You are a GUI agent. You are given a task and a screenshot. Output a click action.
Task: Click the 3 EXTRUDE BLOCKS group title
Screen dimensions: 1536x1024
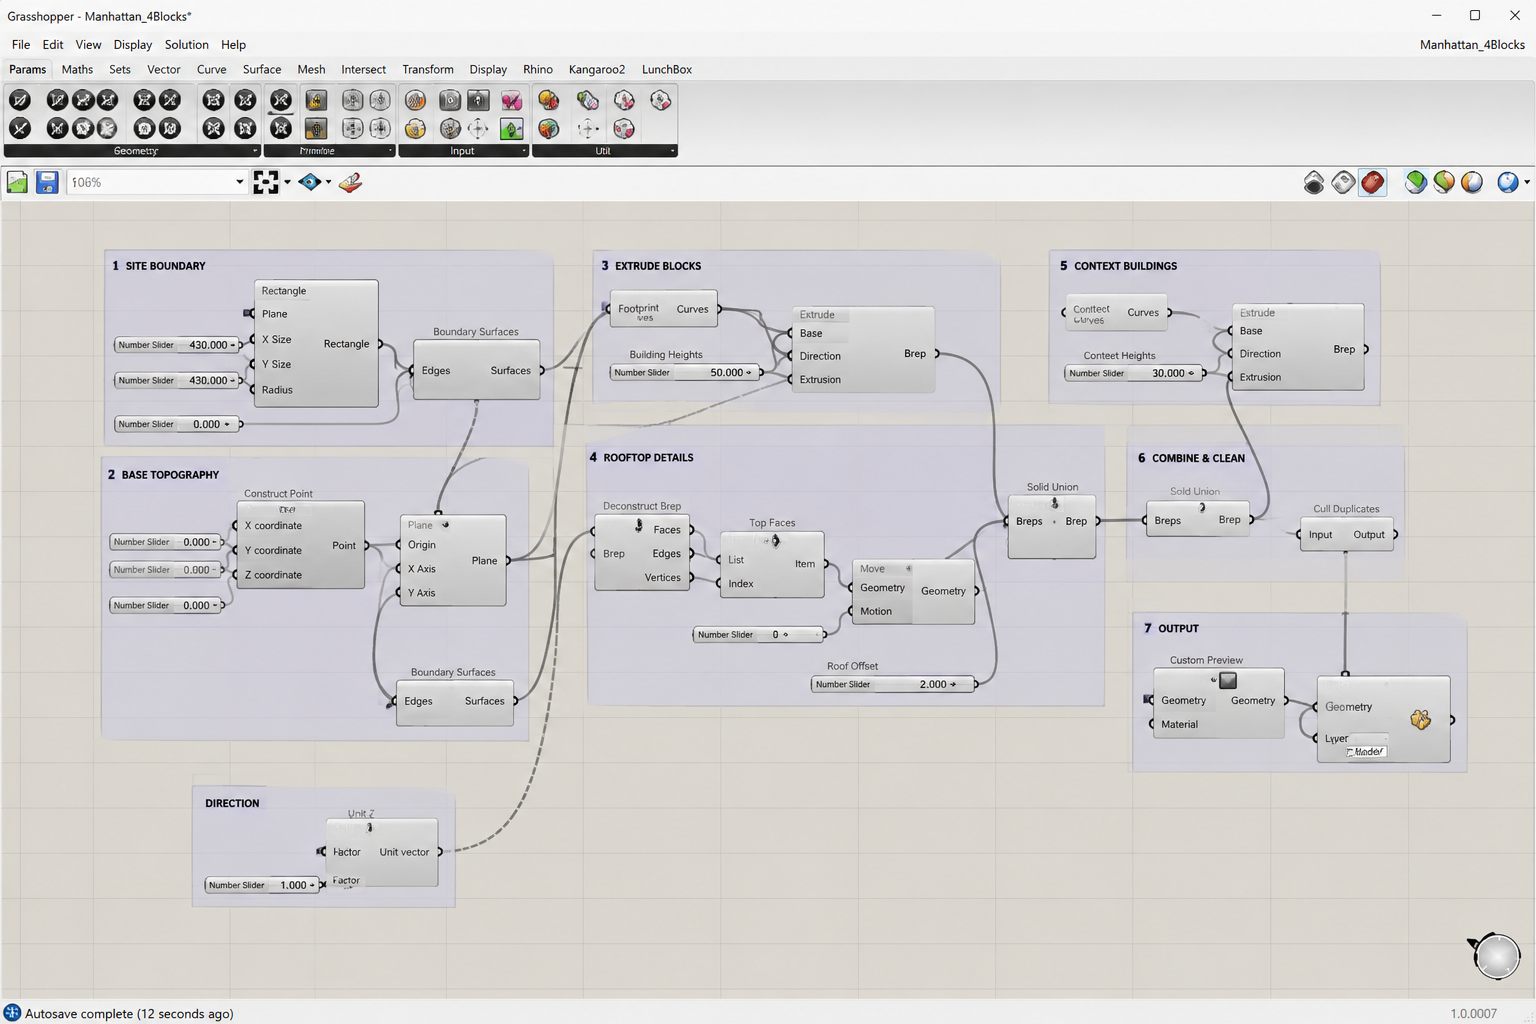click(x=651, y=266)
